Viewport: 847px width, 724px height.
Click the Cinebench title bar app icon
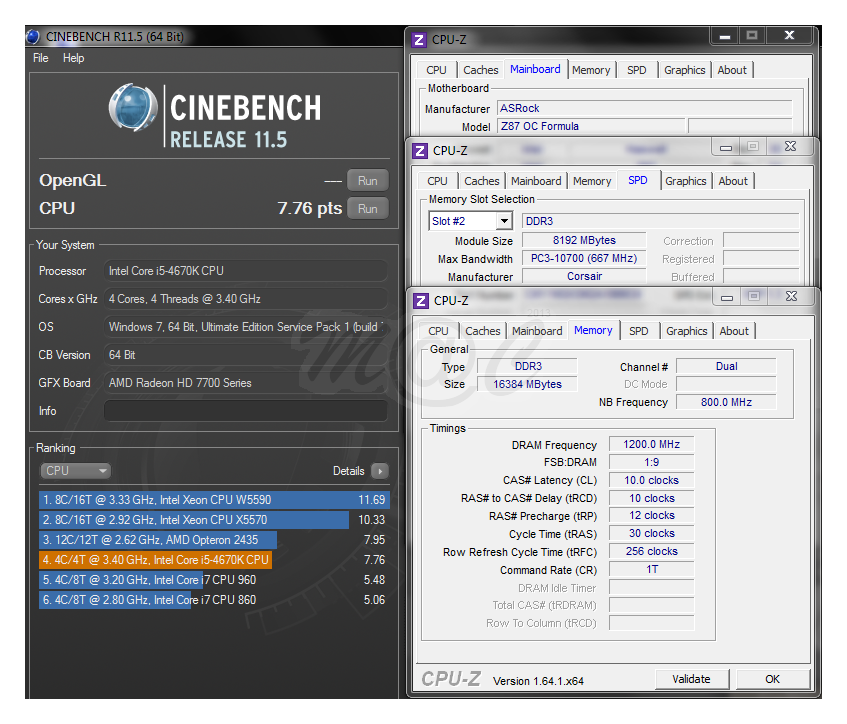pos(33,37)
